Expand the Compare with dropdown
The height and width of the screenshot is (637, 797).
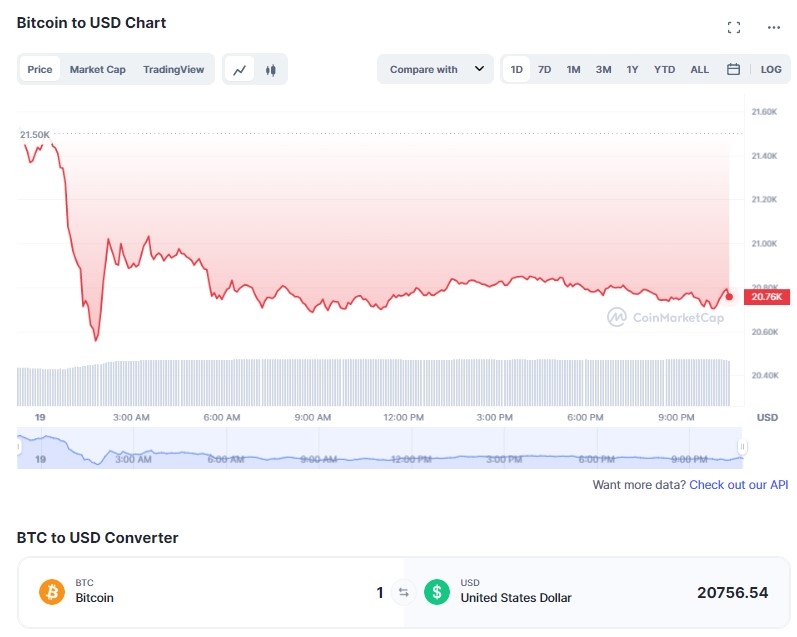pos(436,69)
